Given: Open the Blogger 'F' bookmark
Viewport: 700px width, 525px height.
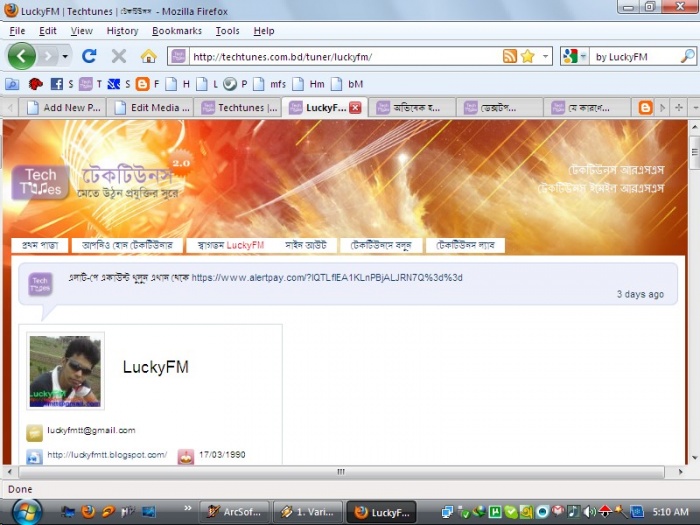Looking at the screenshot, I should point(148,83).
